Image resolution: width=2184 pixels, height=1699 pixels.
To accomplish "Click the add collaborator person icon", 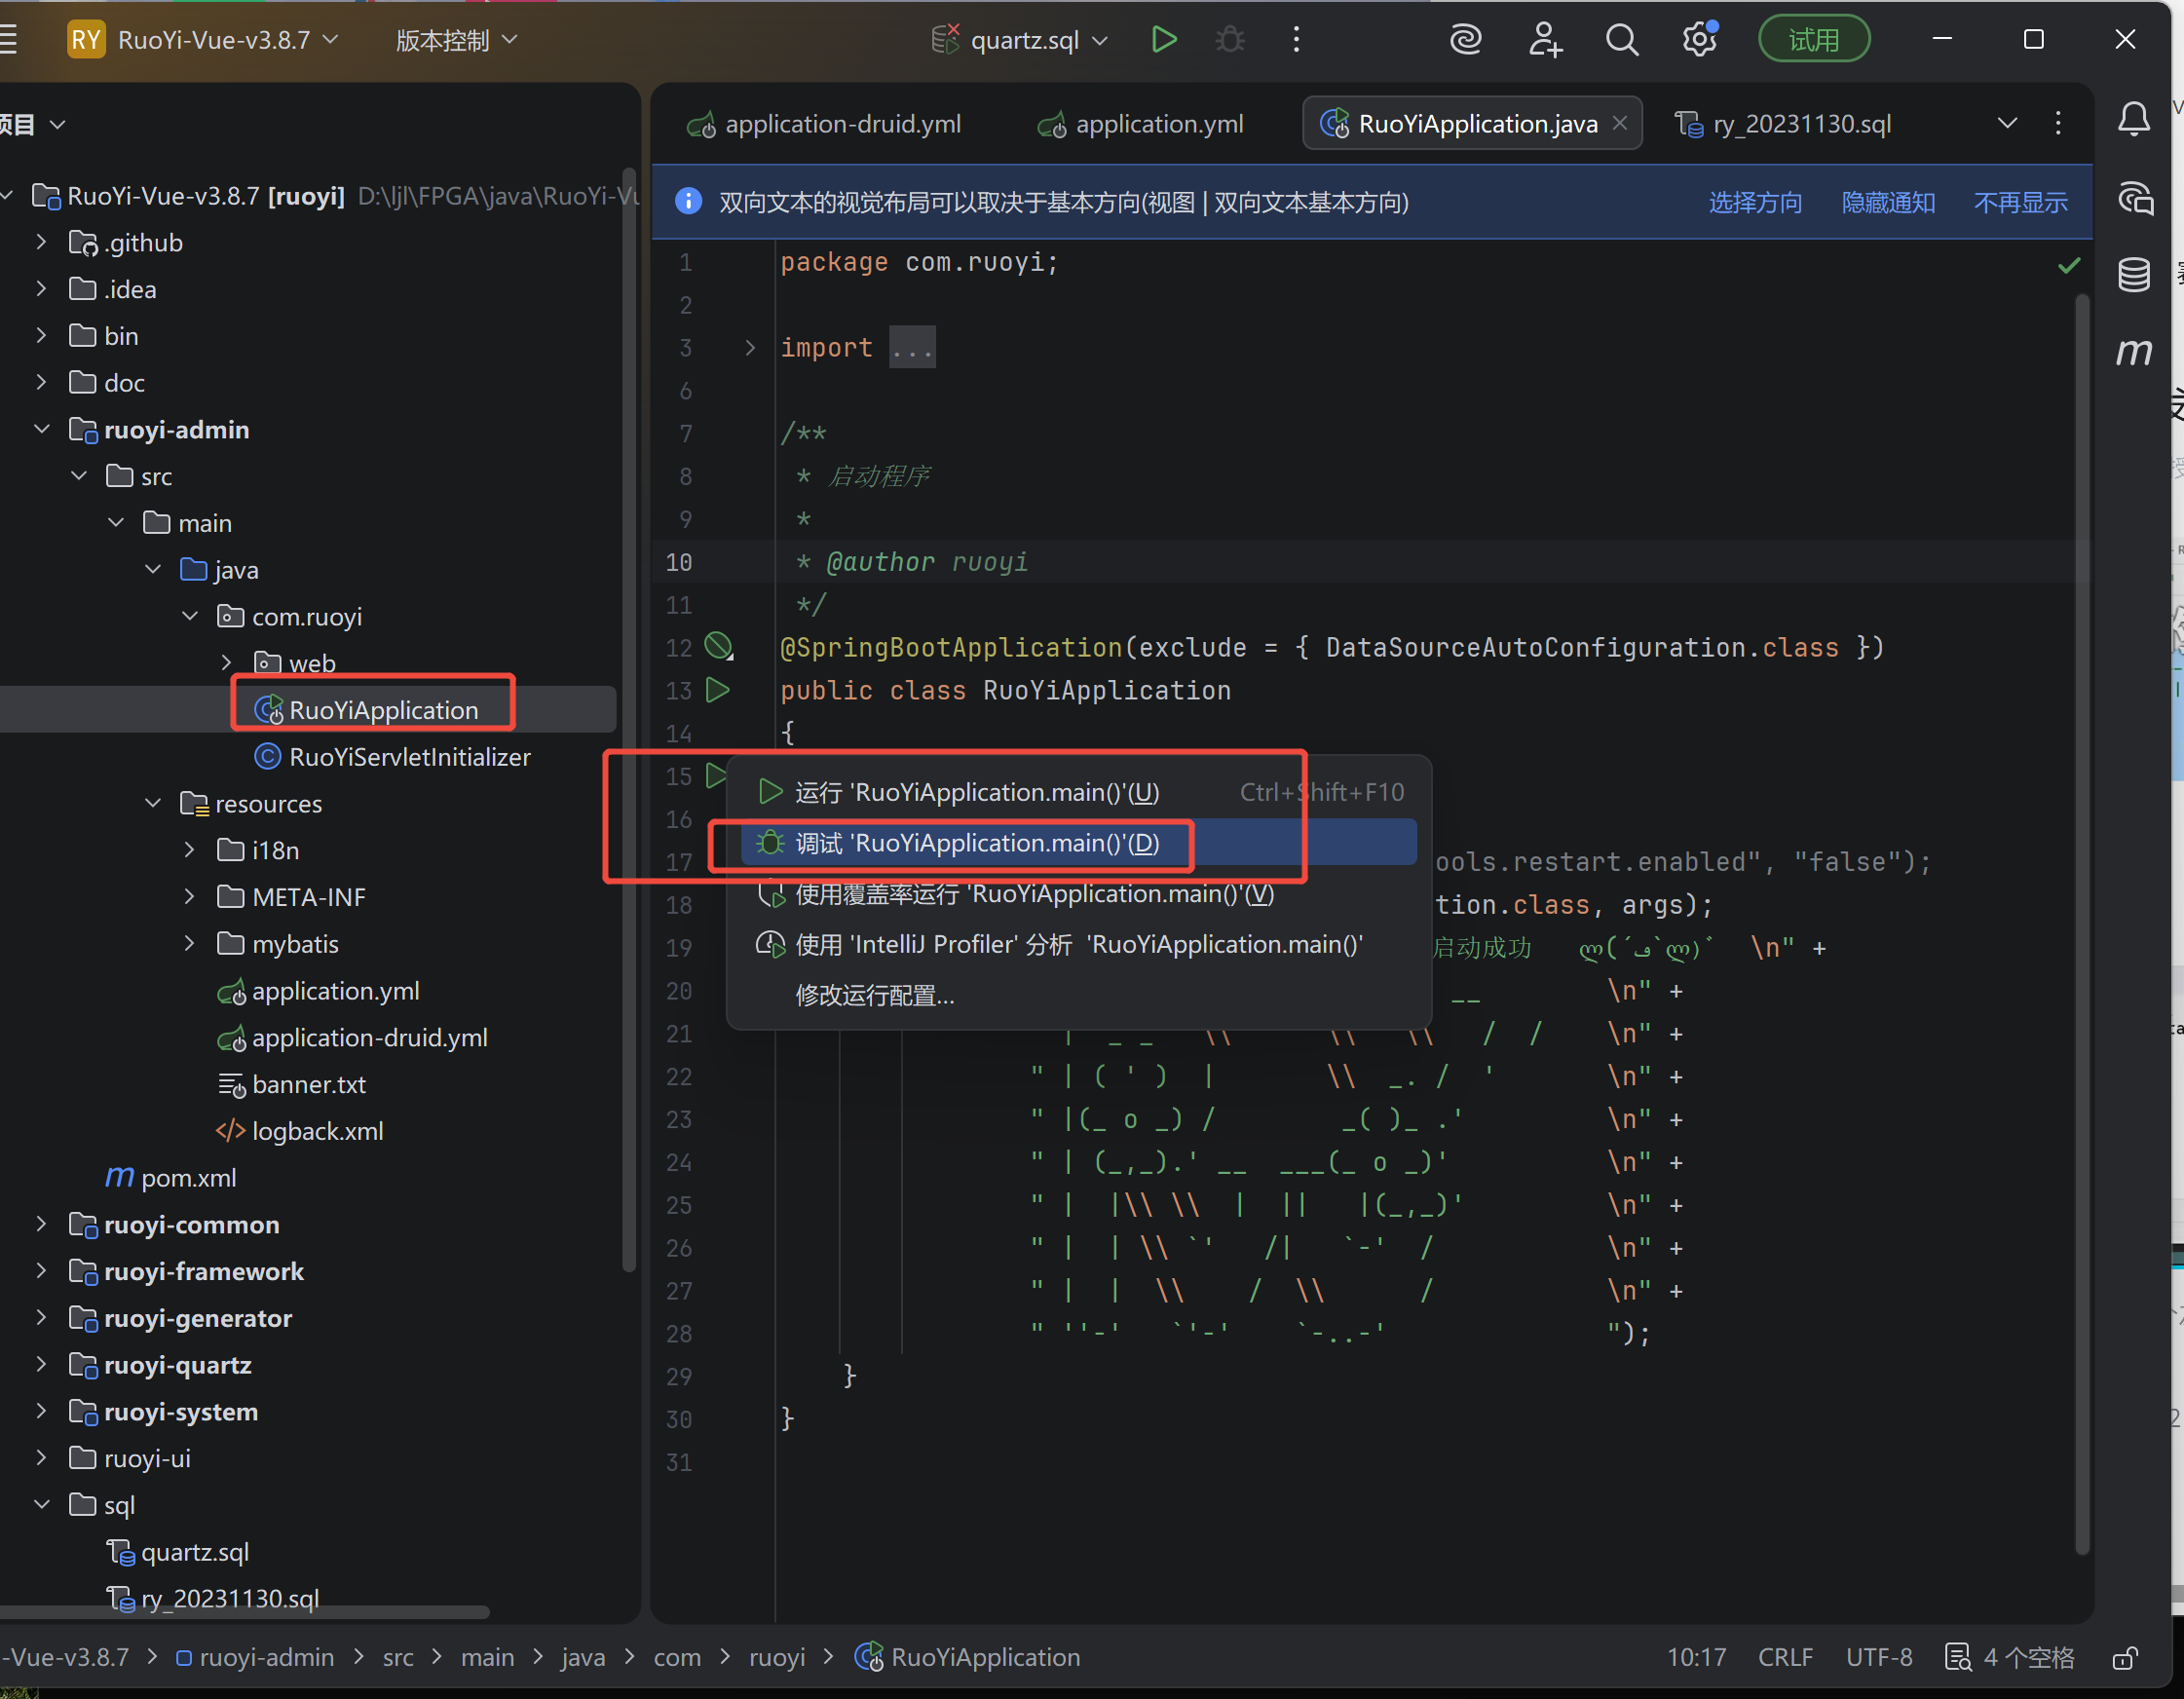I will [x=1544, y=40].
